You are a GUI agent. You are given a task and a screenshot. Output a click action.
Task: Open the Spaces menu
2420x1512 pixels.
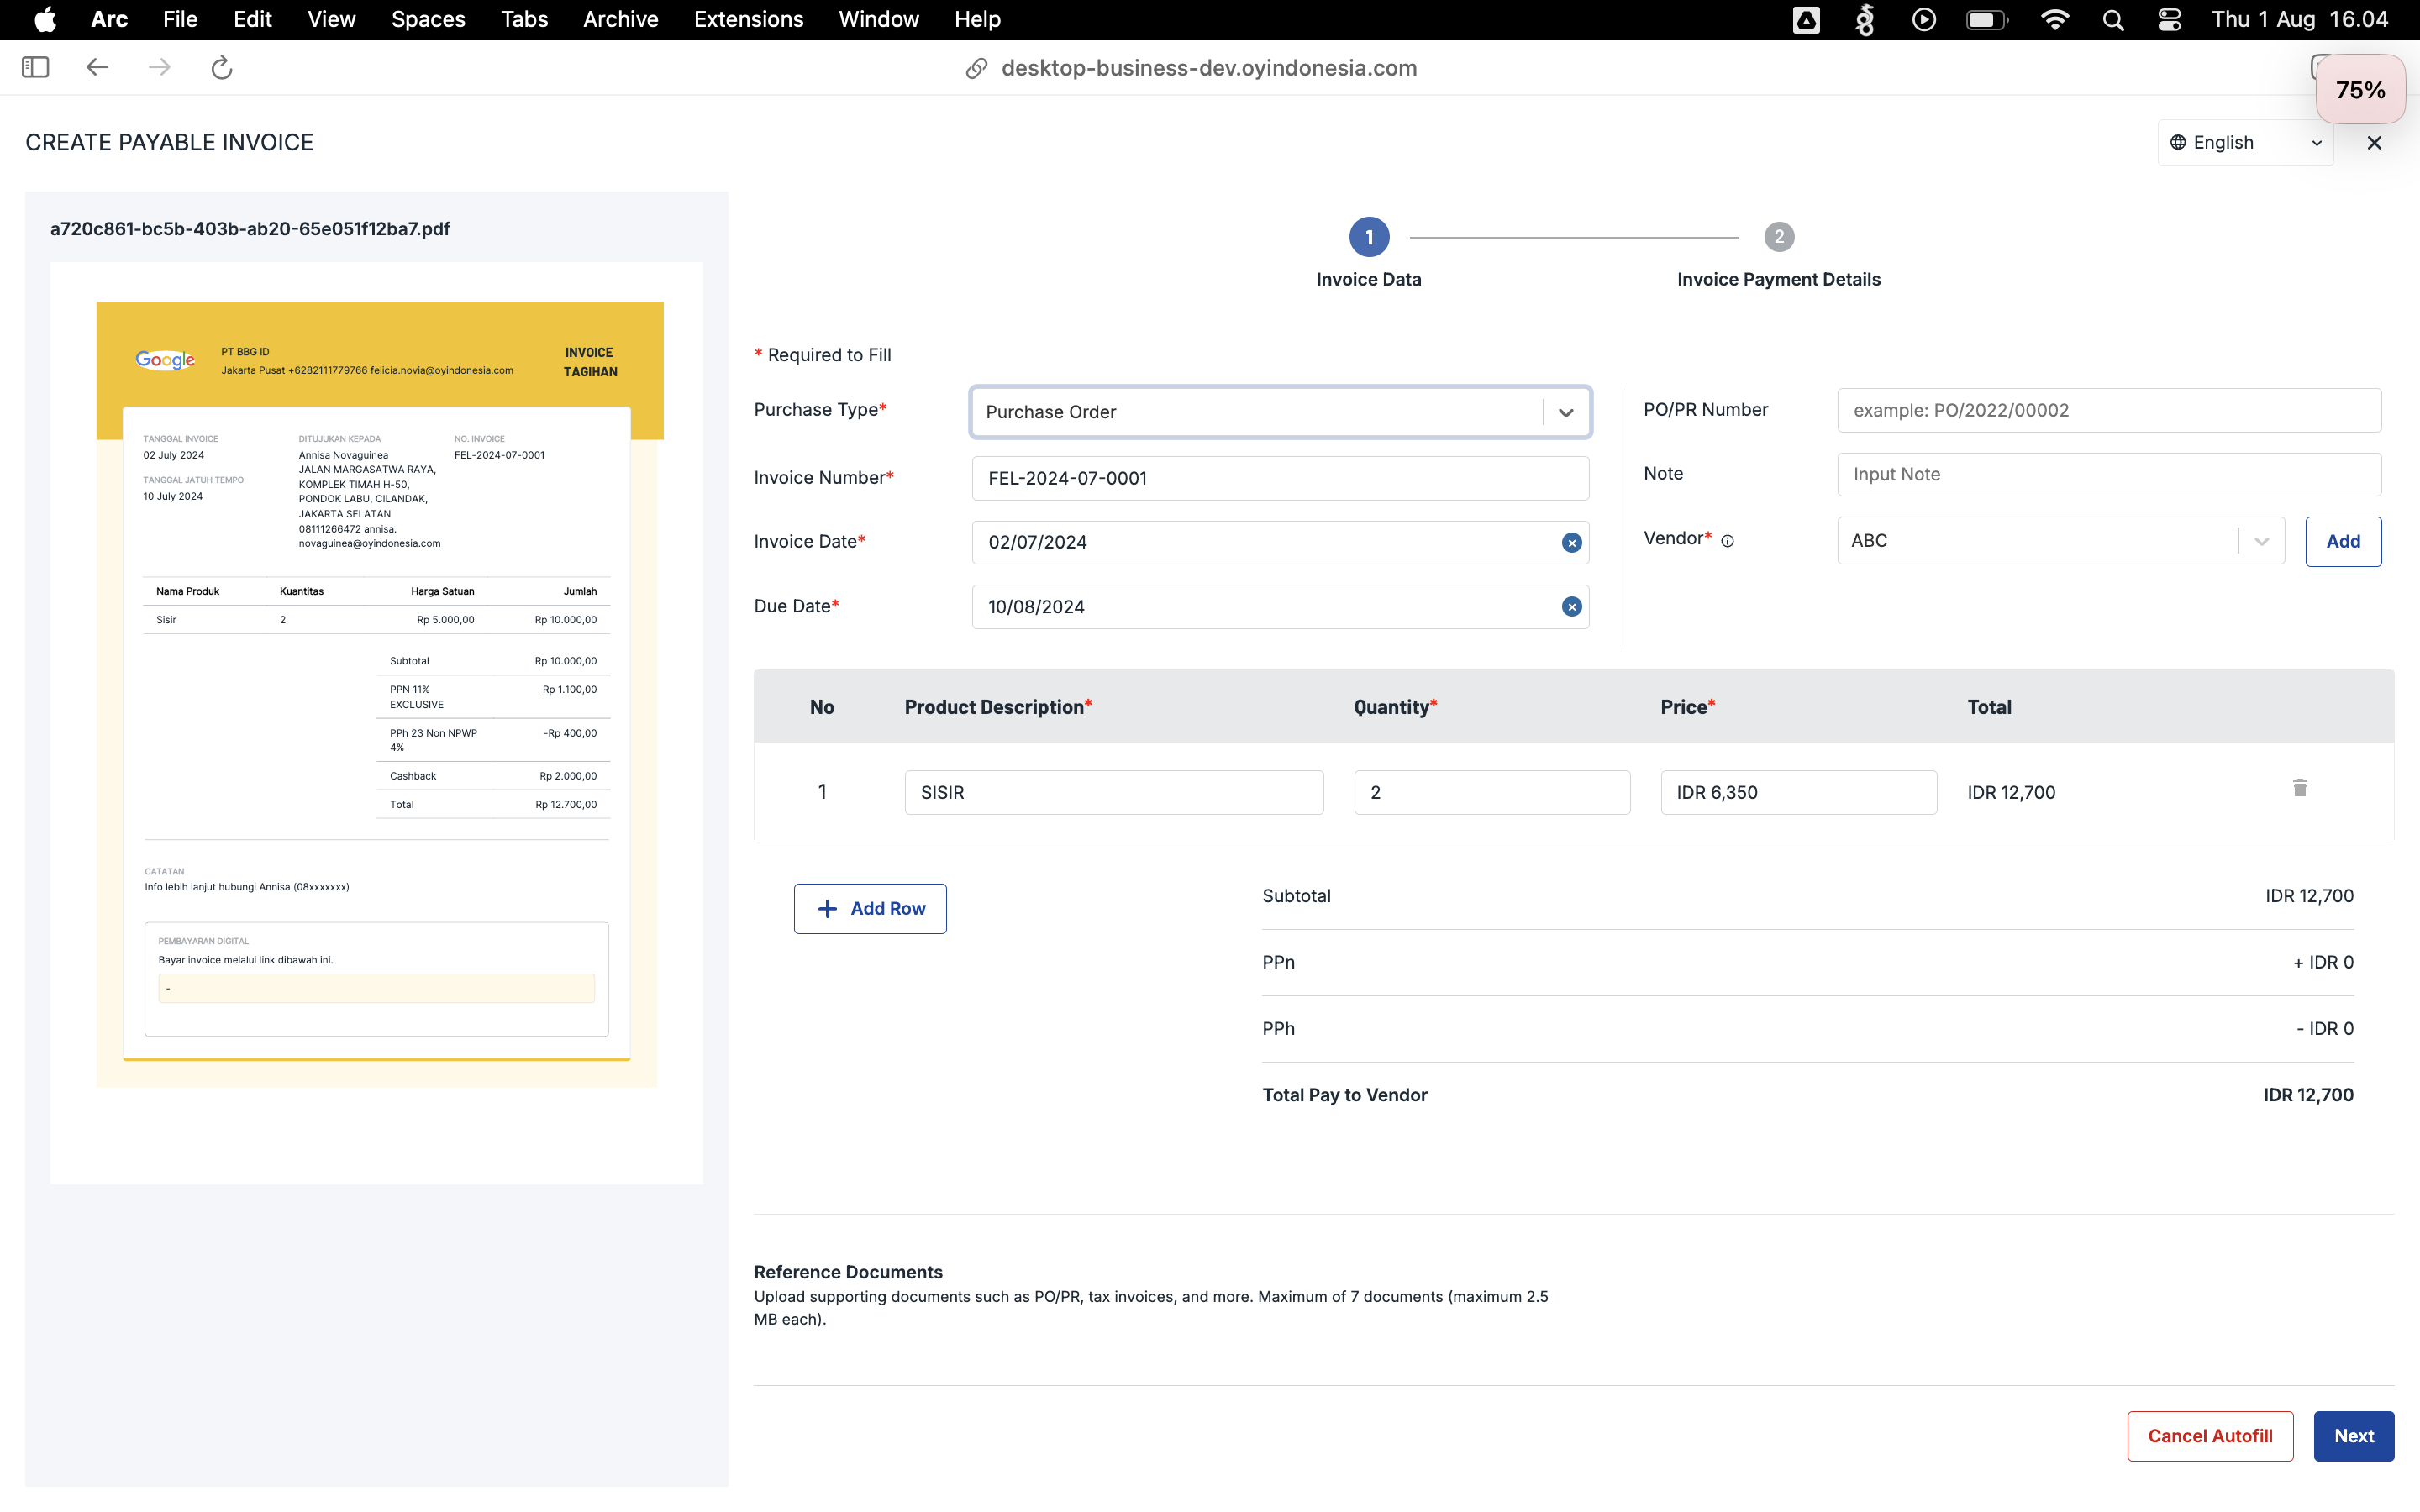[x=428, y=20]
